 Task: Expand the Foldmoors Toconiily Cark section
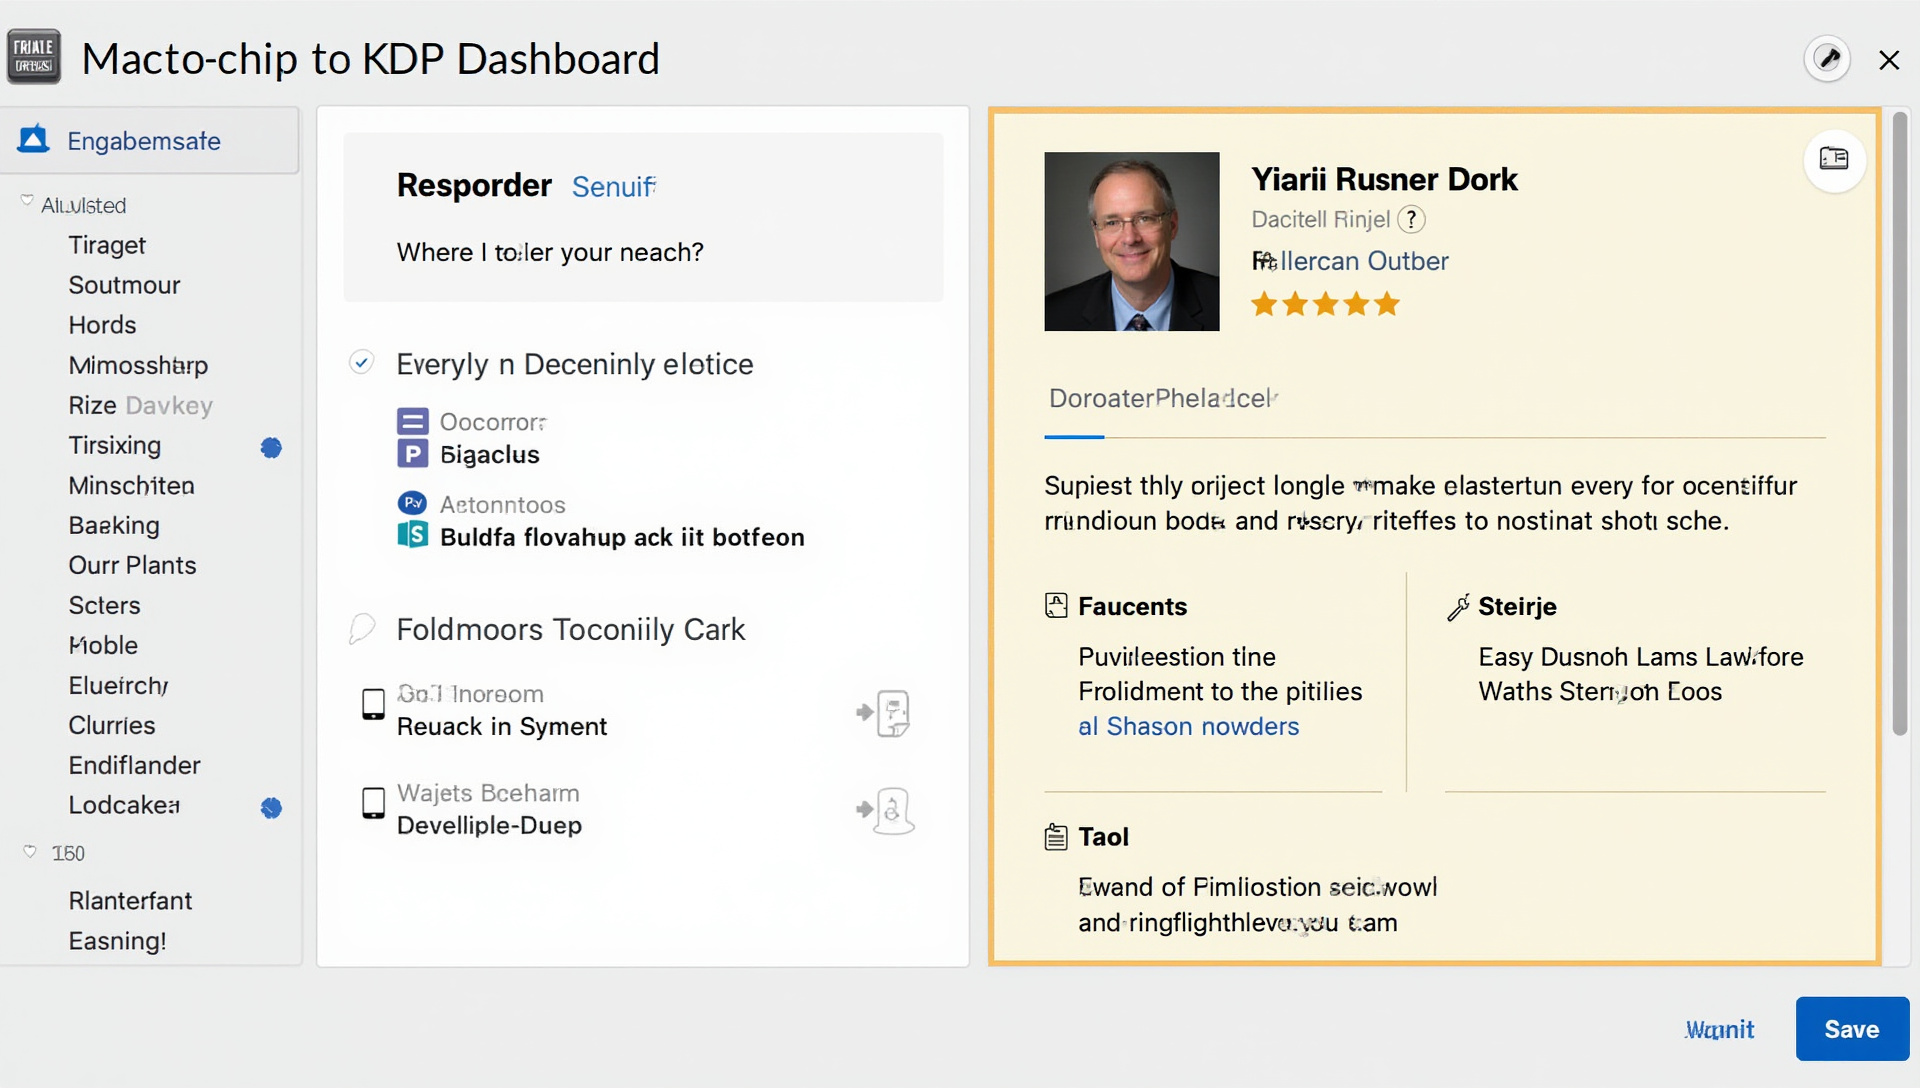click(361, 629)
